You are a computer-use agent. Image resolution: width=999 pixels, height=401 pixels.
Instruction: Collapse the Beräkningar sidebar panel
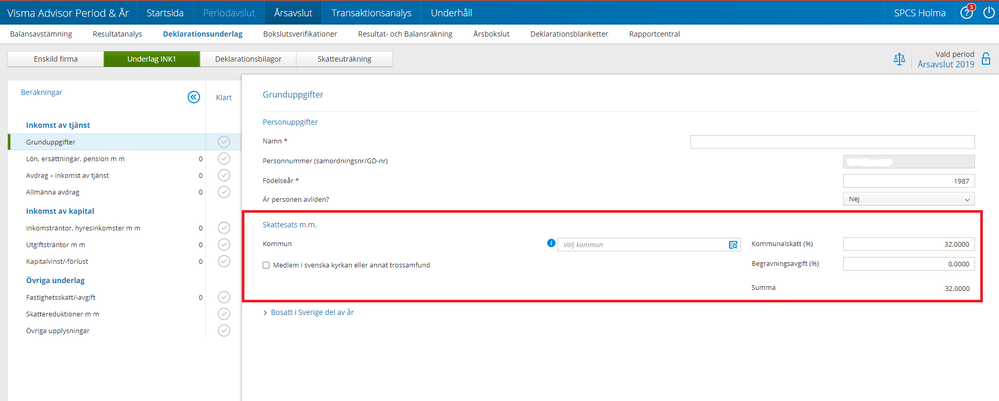click(x=193, y=97)
